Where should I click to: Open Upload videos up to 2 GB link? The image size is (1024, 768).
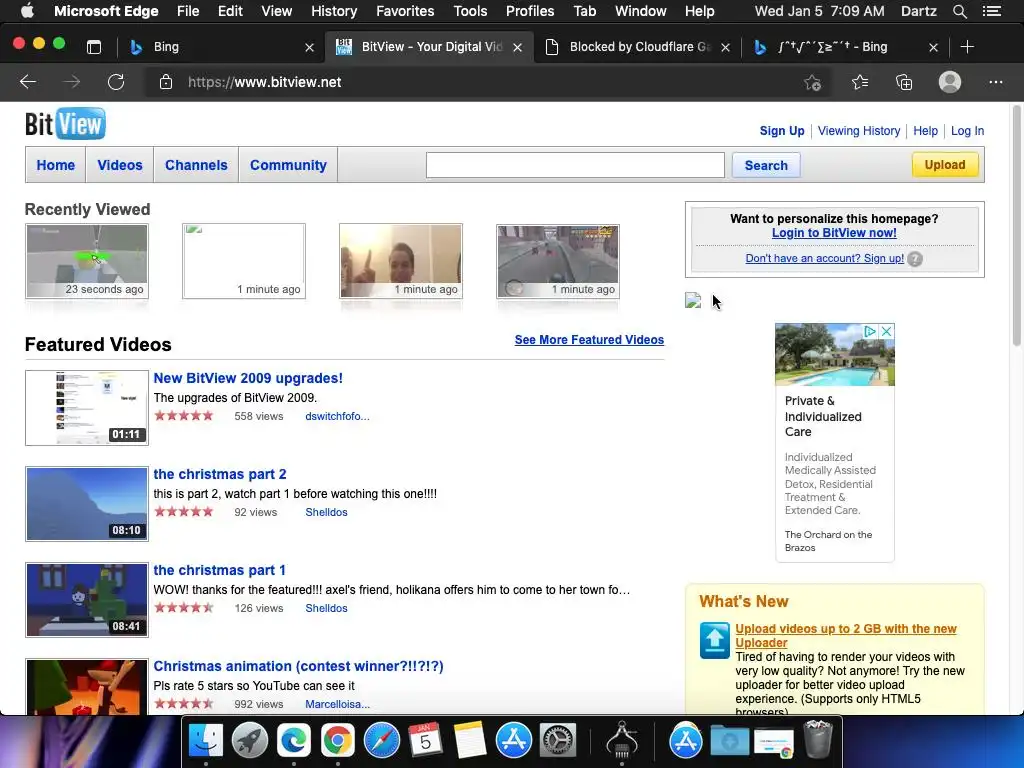[x=846, y=635]
